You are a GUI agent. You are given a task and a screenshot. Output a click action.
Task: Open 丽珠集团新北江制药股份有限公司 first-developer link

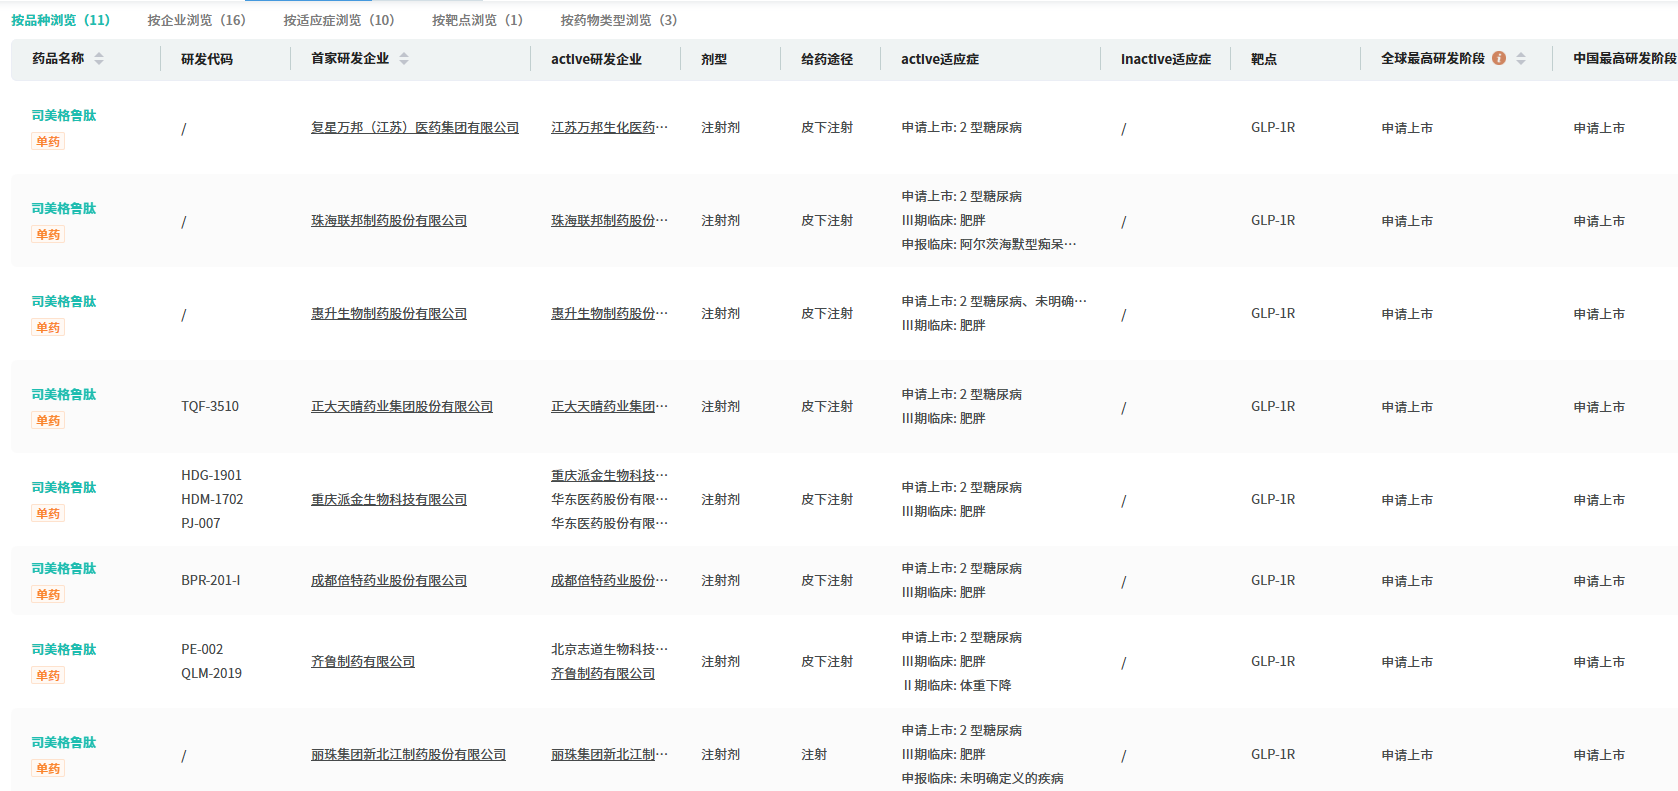click(408, 755)
